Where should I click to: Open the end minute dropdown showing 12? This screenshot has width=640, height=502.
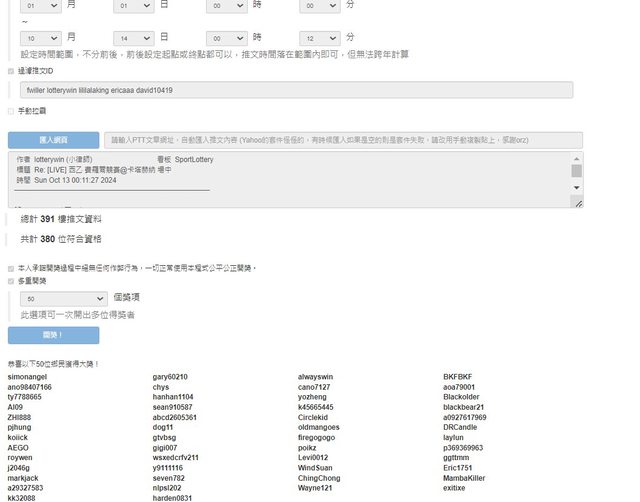[319, 37]
